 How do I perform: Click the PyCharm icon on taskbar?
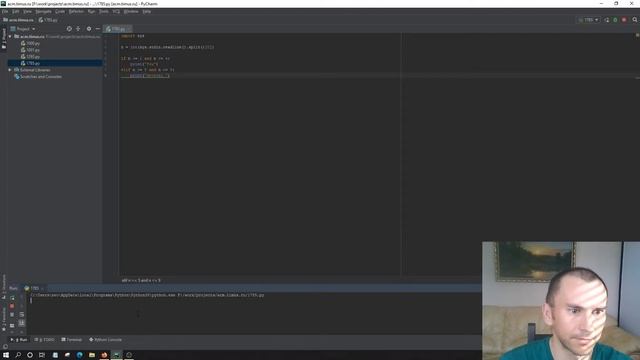(x=116, y=355)
